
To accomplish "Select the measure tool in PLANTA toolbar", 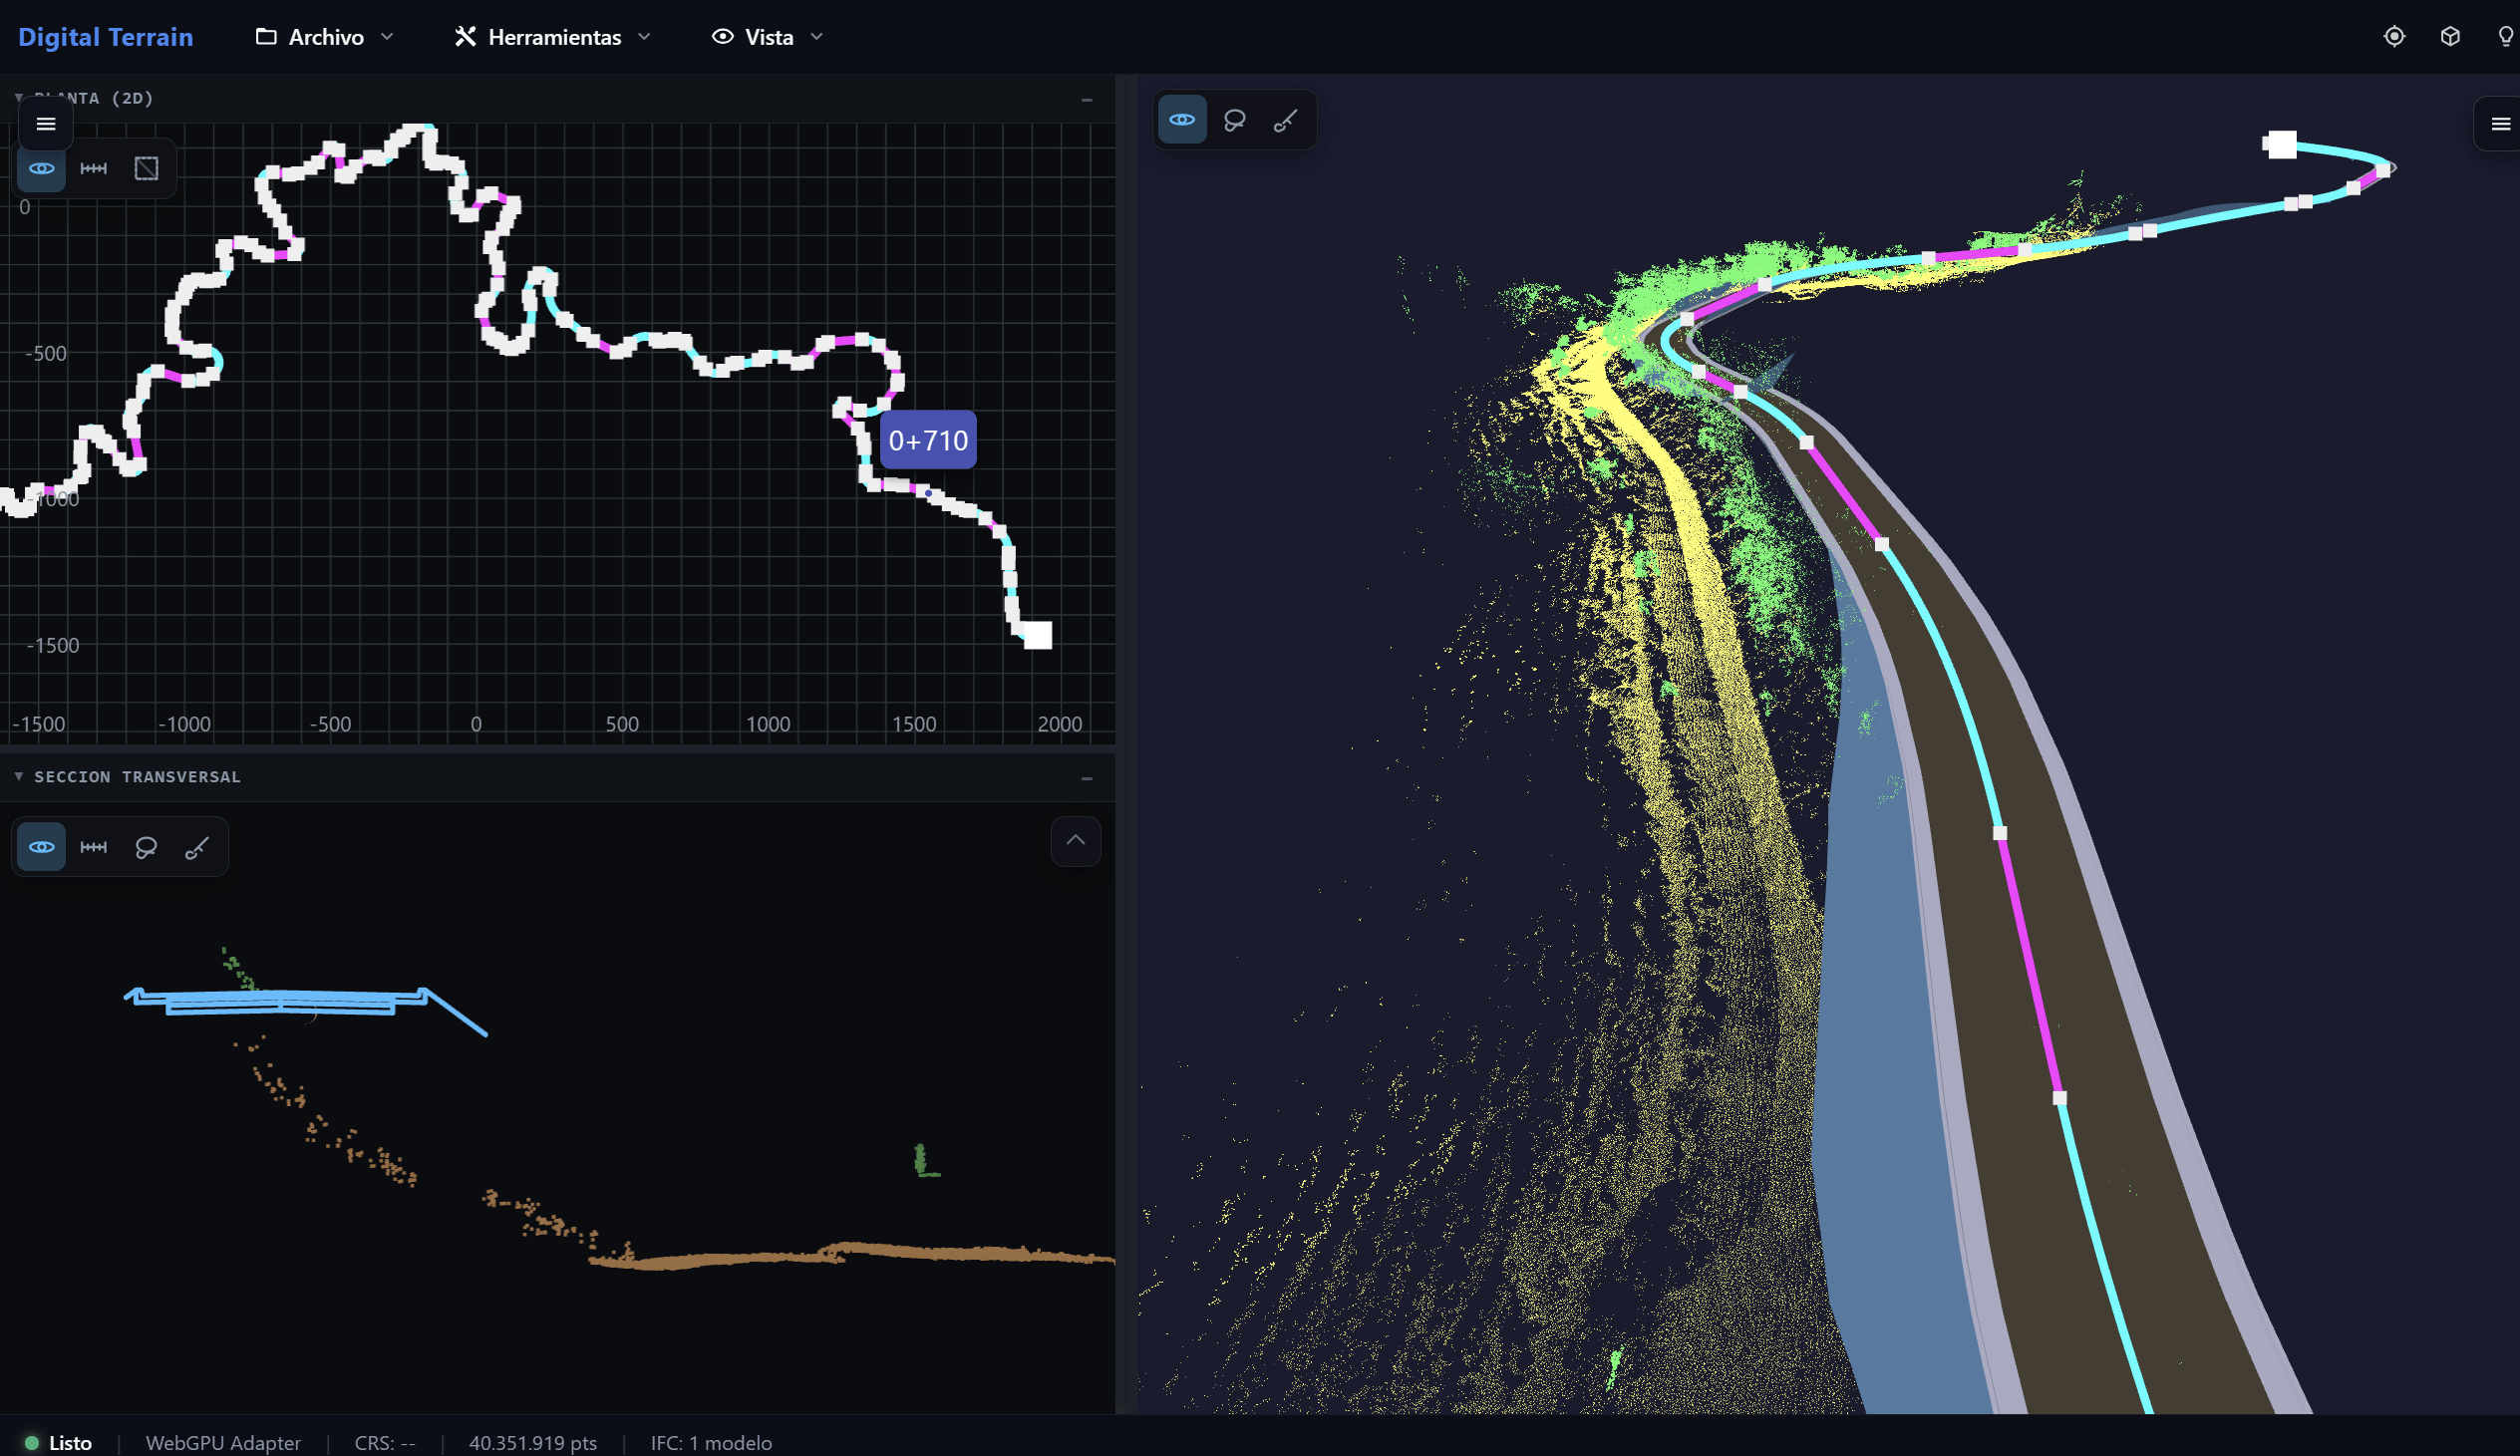I will click(94, 168).
